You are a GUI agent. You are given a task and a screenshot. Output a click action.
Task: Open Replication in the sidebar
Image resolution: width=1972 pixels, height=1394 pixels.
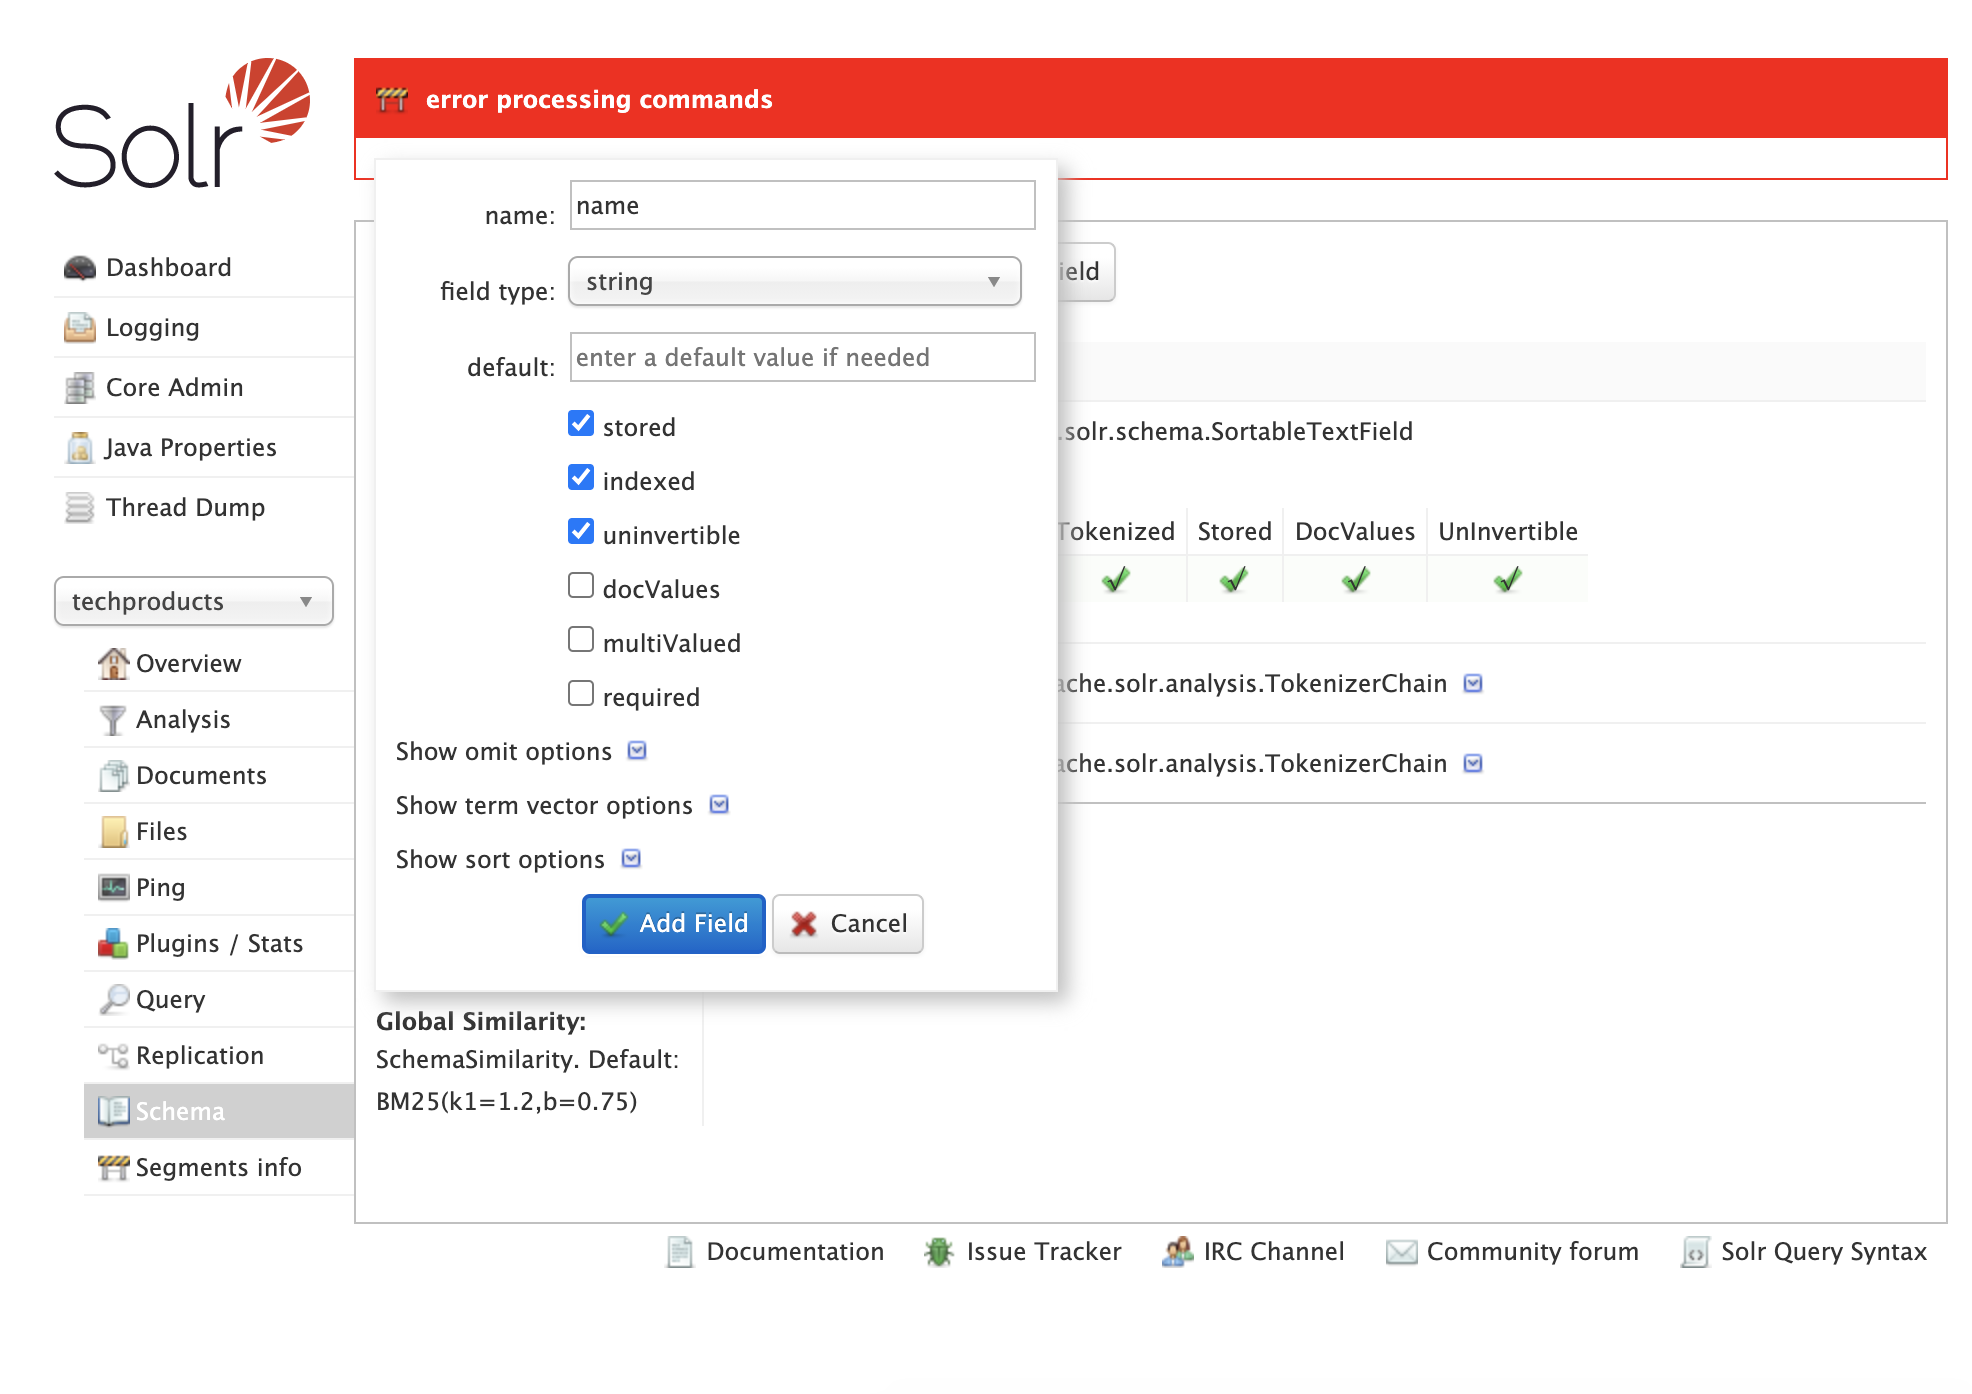point(199,1056)
